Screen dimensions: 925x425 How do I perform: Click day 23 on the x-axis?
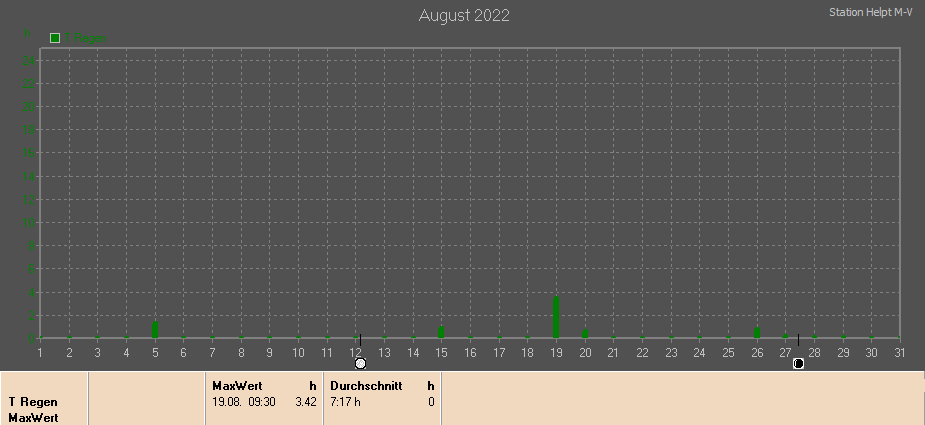(671, 353)
